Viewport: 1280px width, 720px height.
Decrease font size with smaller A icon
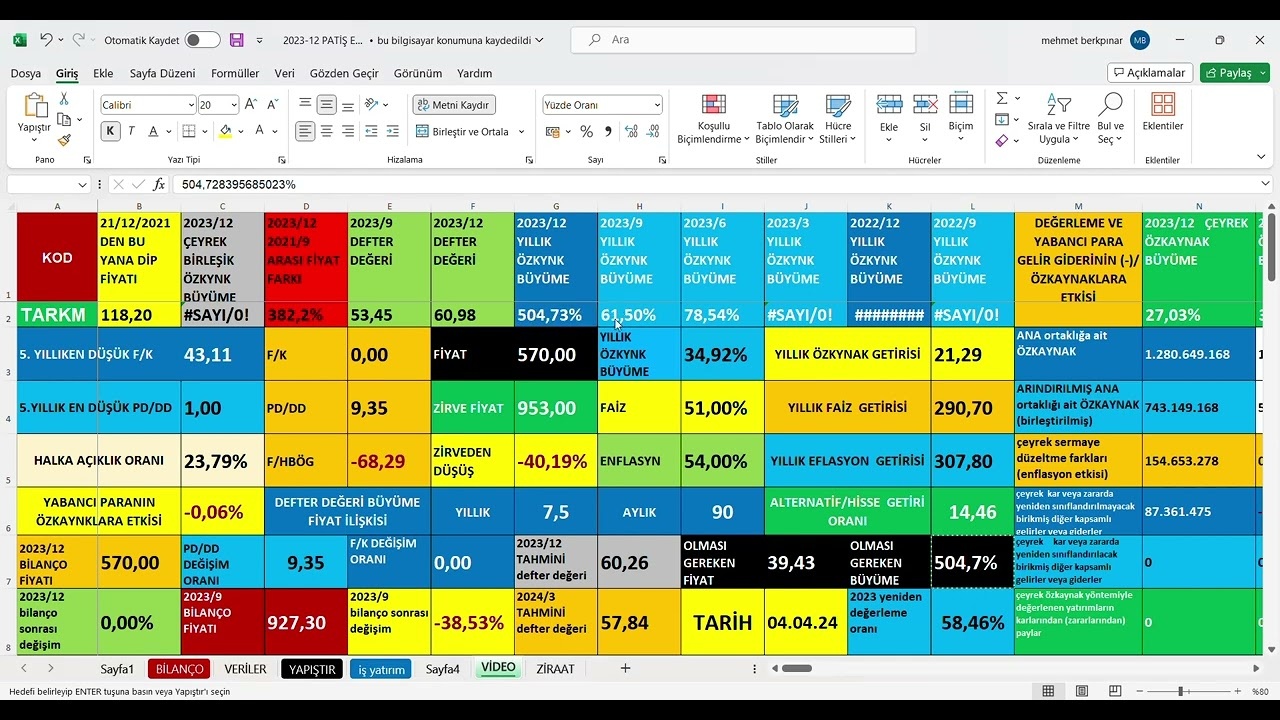point(273,104)
